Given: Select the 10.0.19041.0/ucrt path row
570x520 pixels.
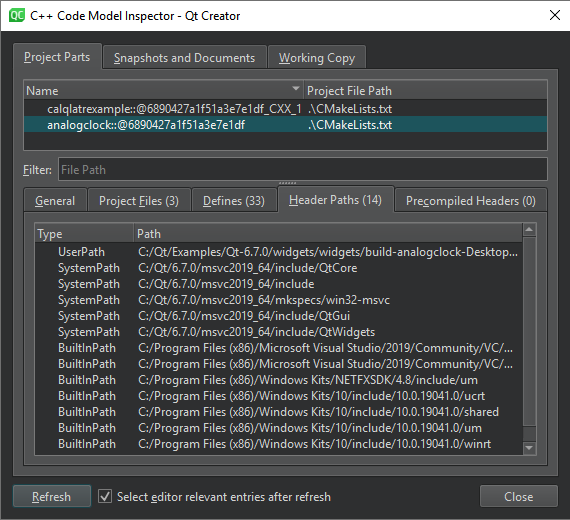Looking at the screenshot, I should point(279,396).
